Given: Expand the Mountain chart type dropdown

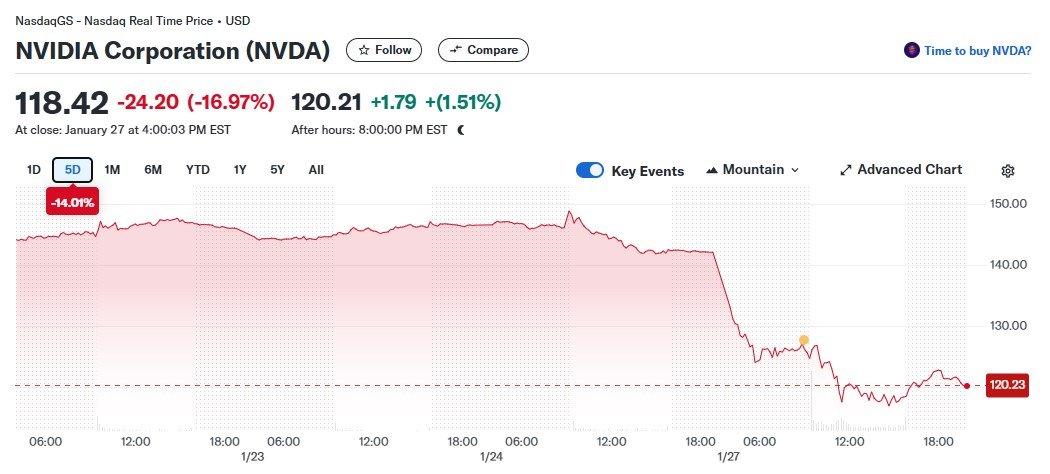Looking at the screenshot, I should (x=753, y=170).
